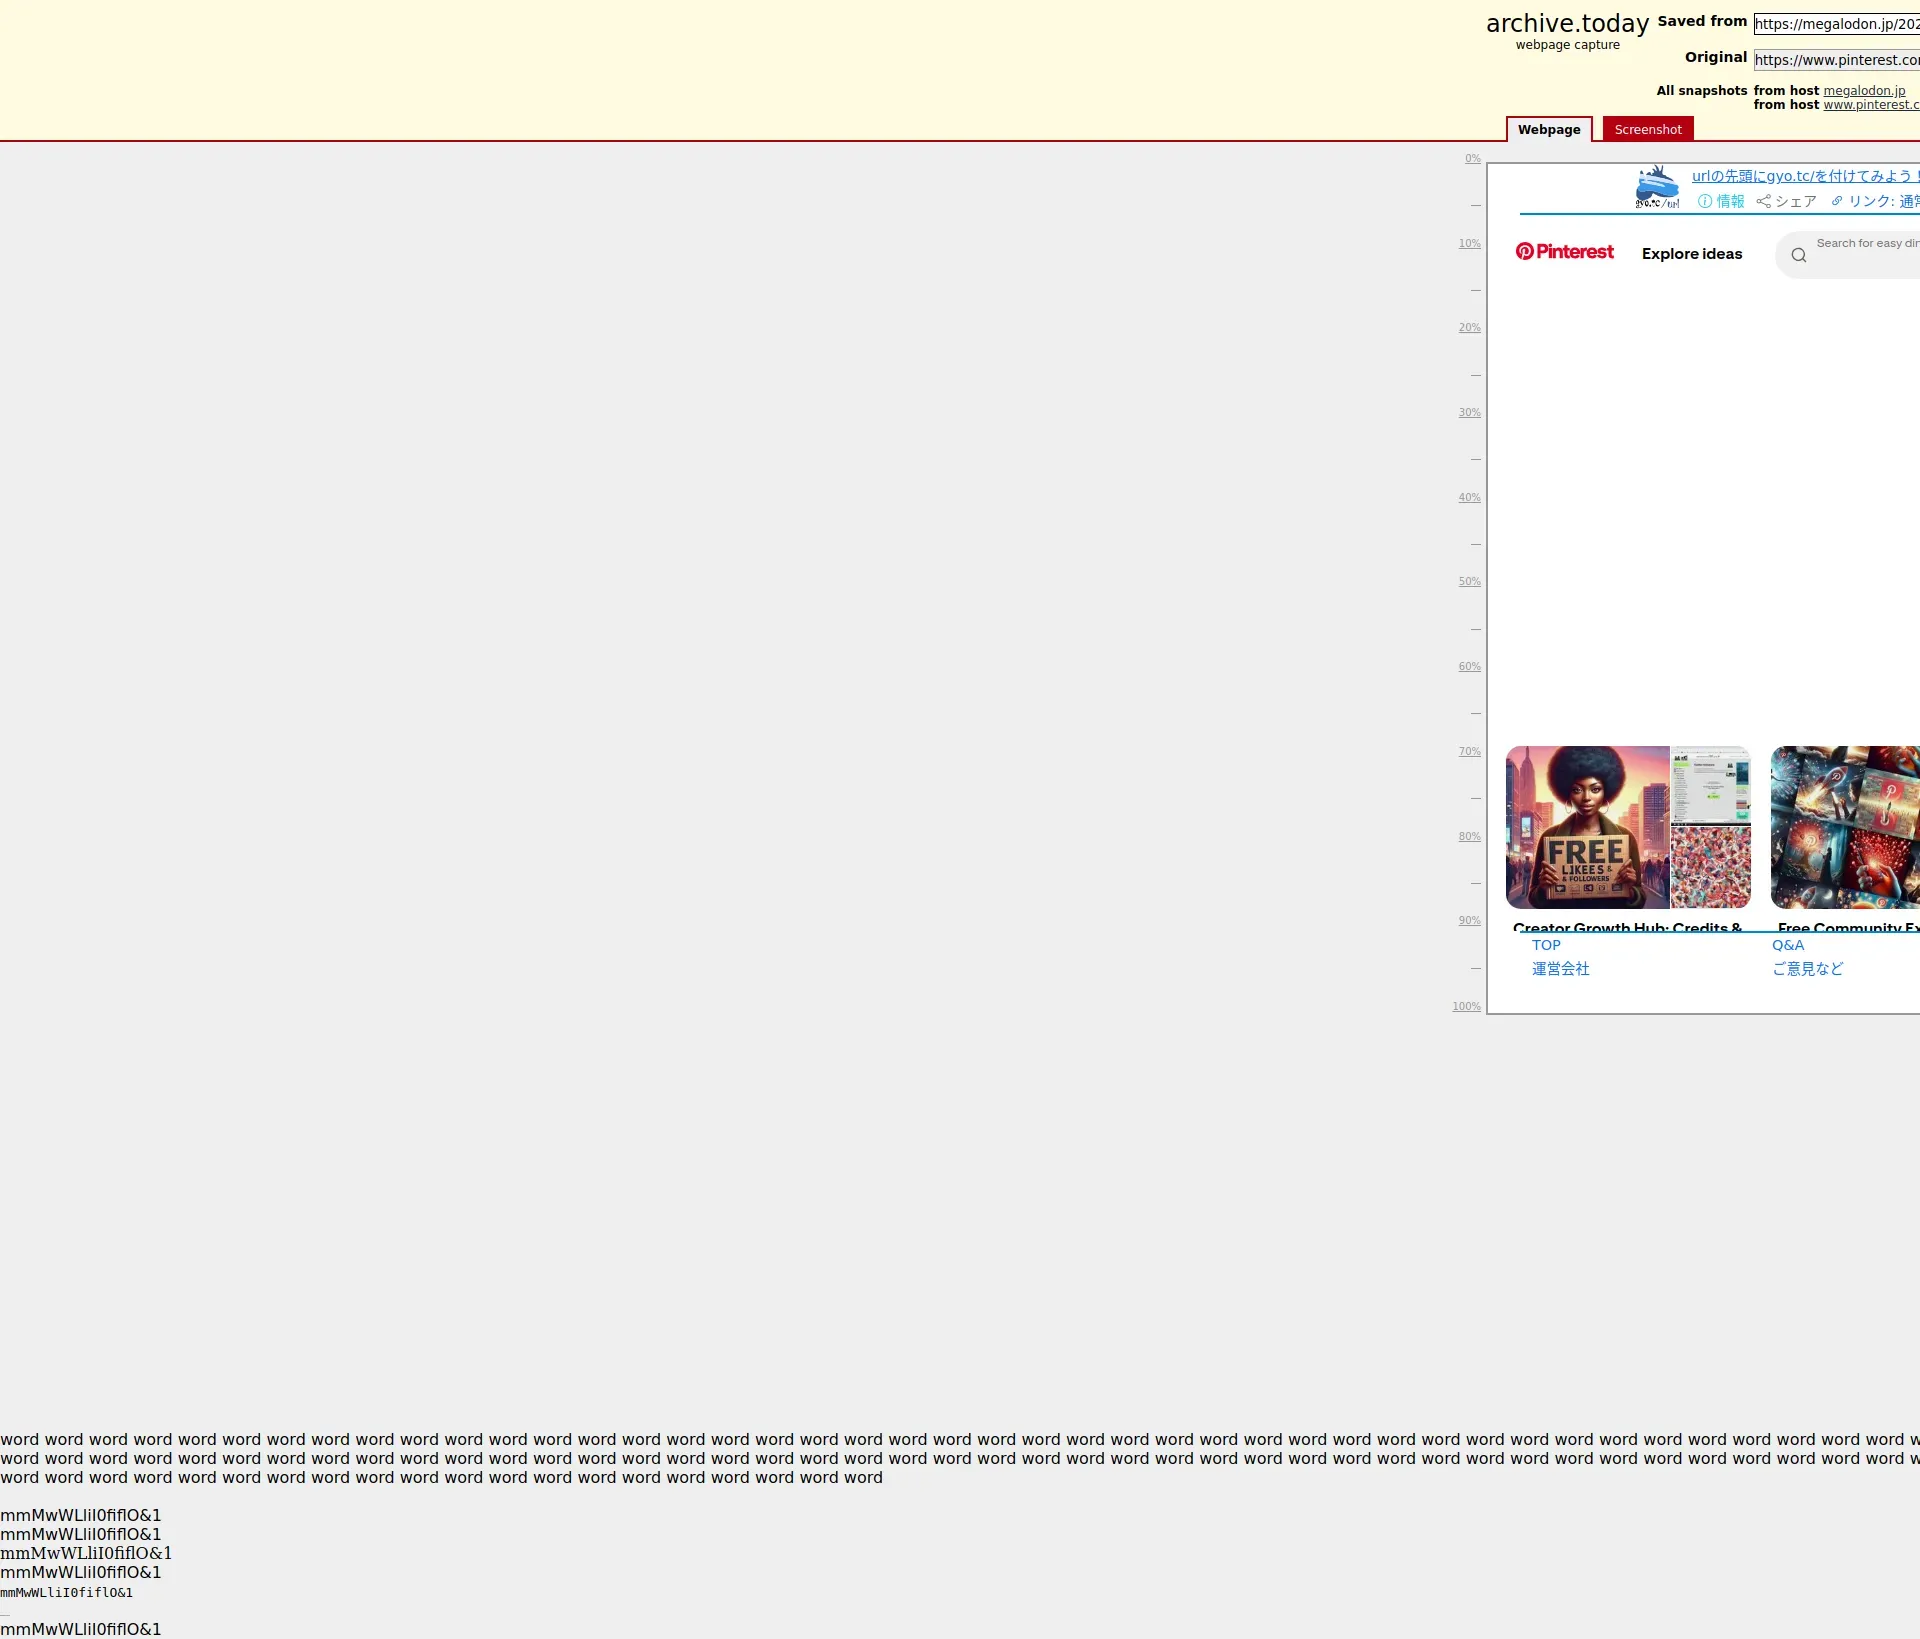Screen dimensions: 1920x1639
Task: Click the TOP footer link
Action: click(x=1546, y=945)
